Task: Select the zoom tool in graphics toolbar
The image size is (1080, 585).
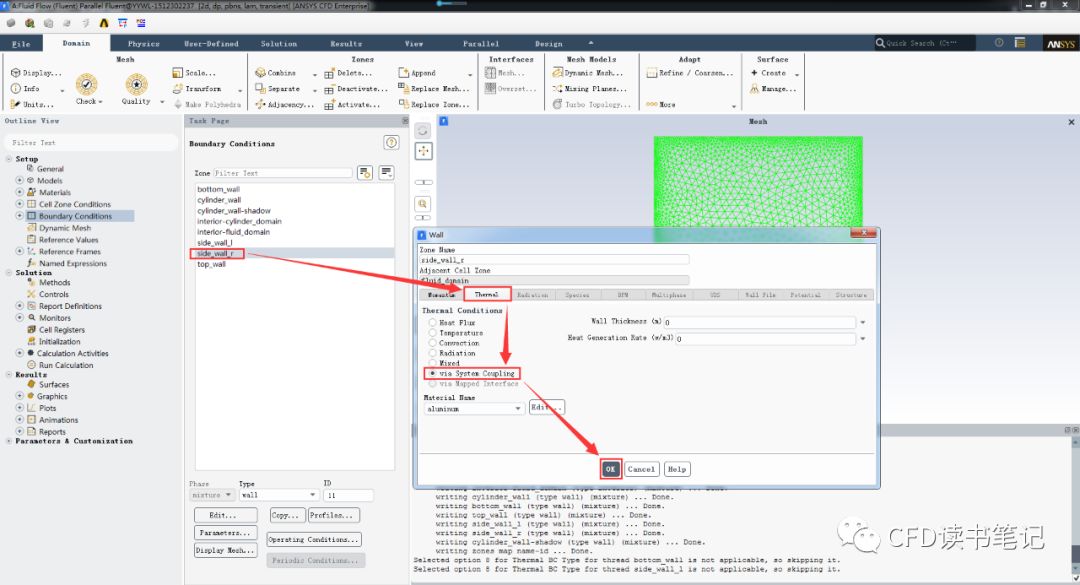Action: click(423, 203)
